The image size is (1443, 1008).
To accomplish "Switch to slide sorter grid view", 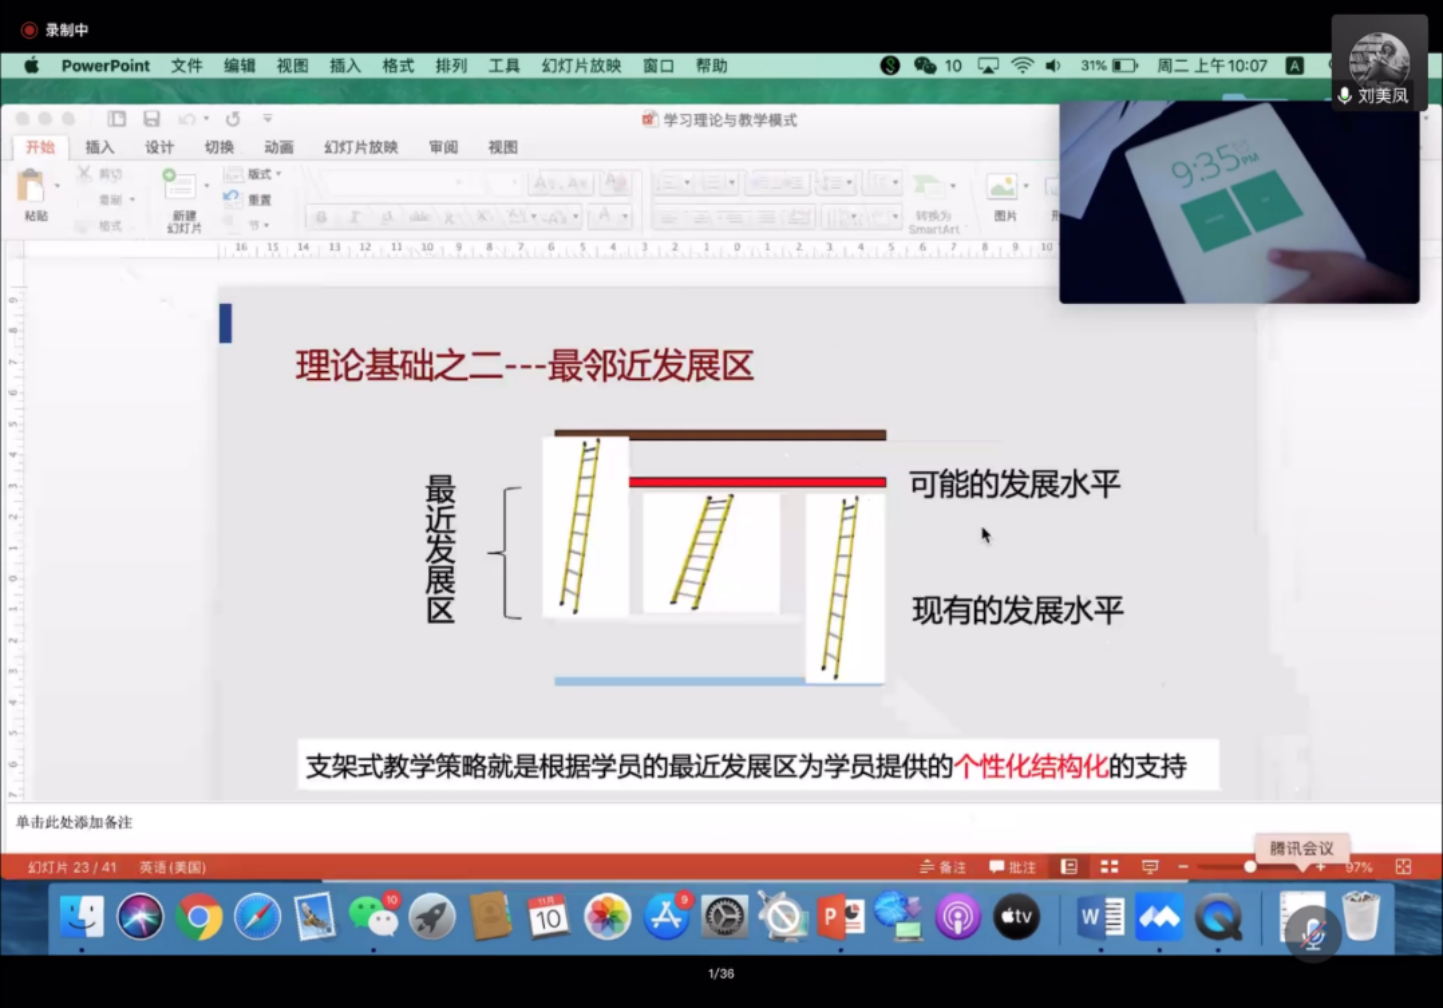I will tap(1109, 867).
